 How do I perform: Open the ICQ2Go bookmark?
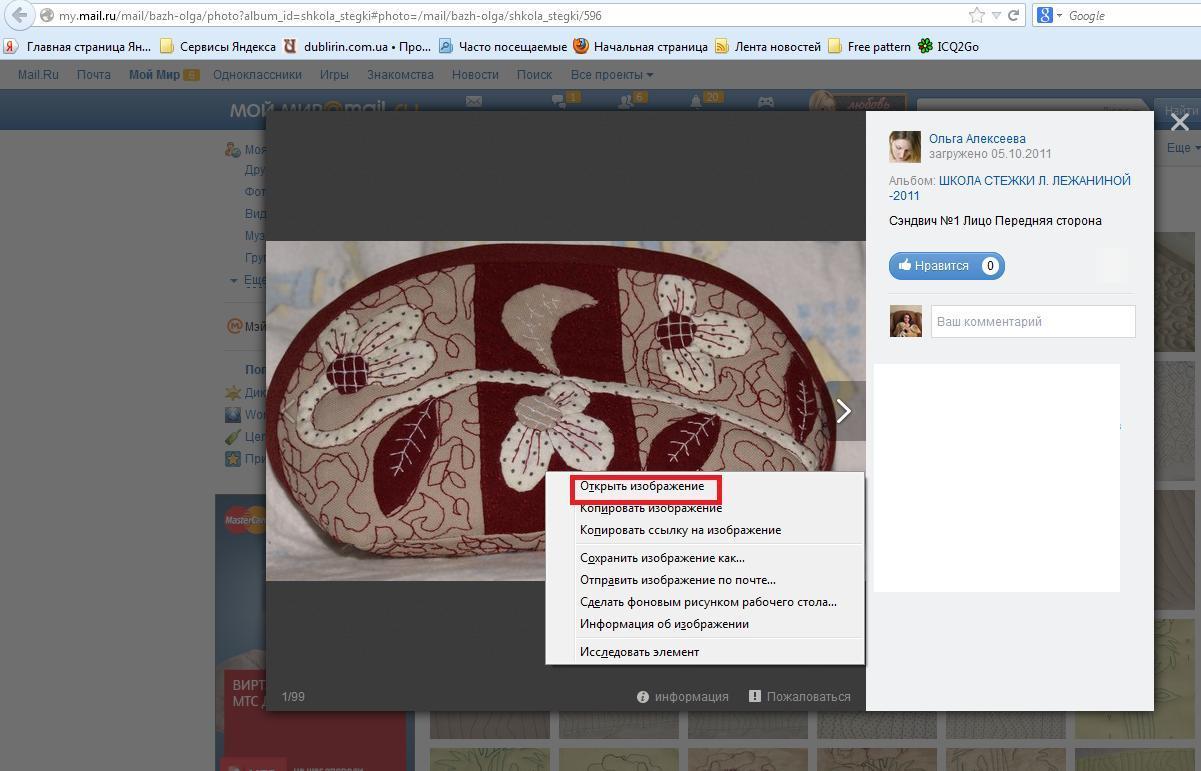[948, 46]
